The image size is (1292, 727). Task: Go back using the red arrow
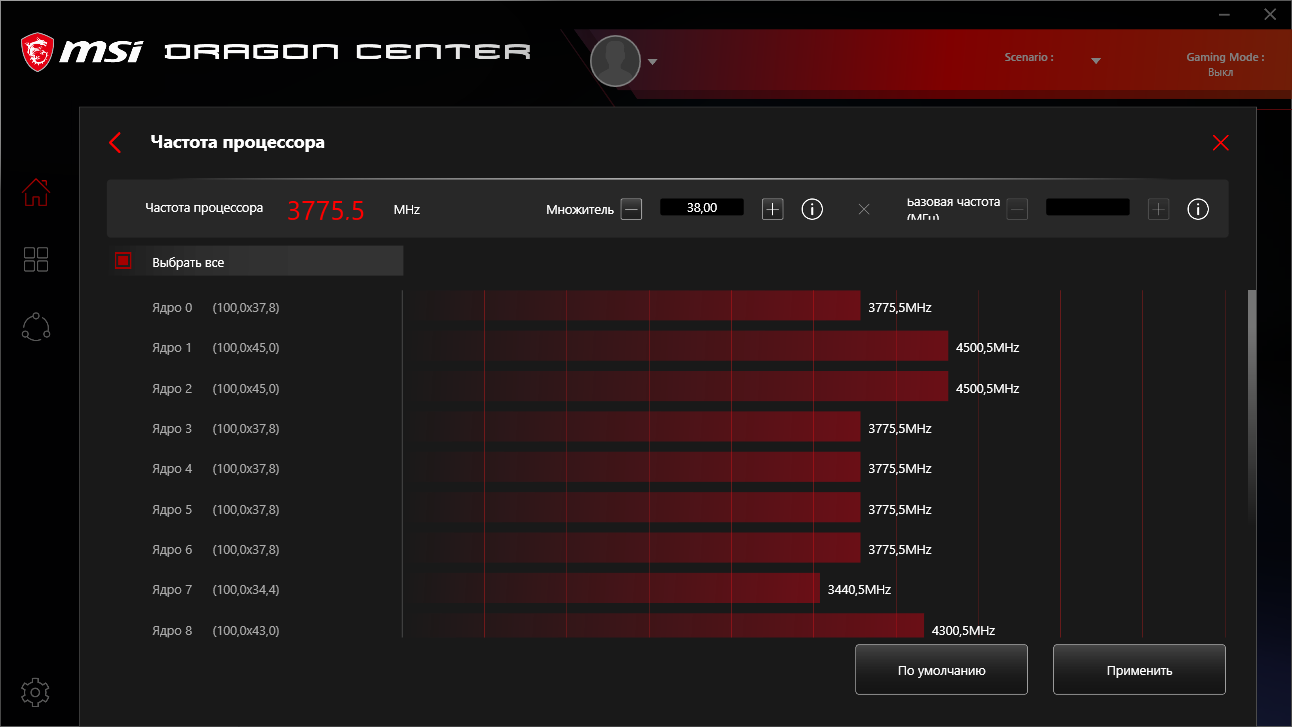(x=115, y=143)
